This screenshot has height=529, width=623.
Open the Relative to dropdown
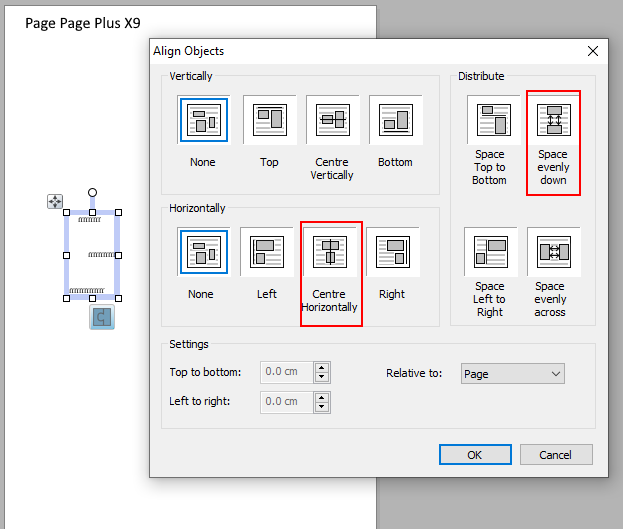coord(513,374)
